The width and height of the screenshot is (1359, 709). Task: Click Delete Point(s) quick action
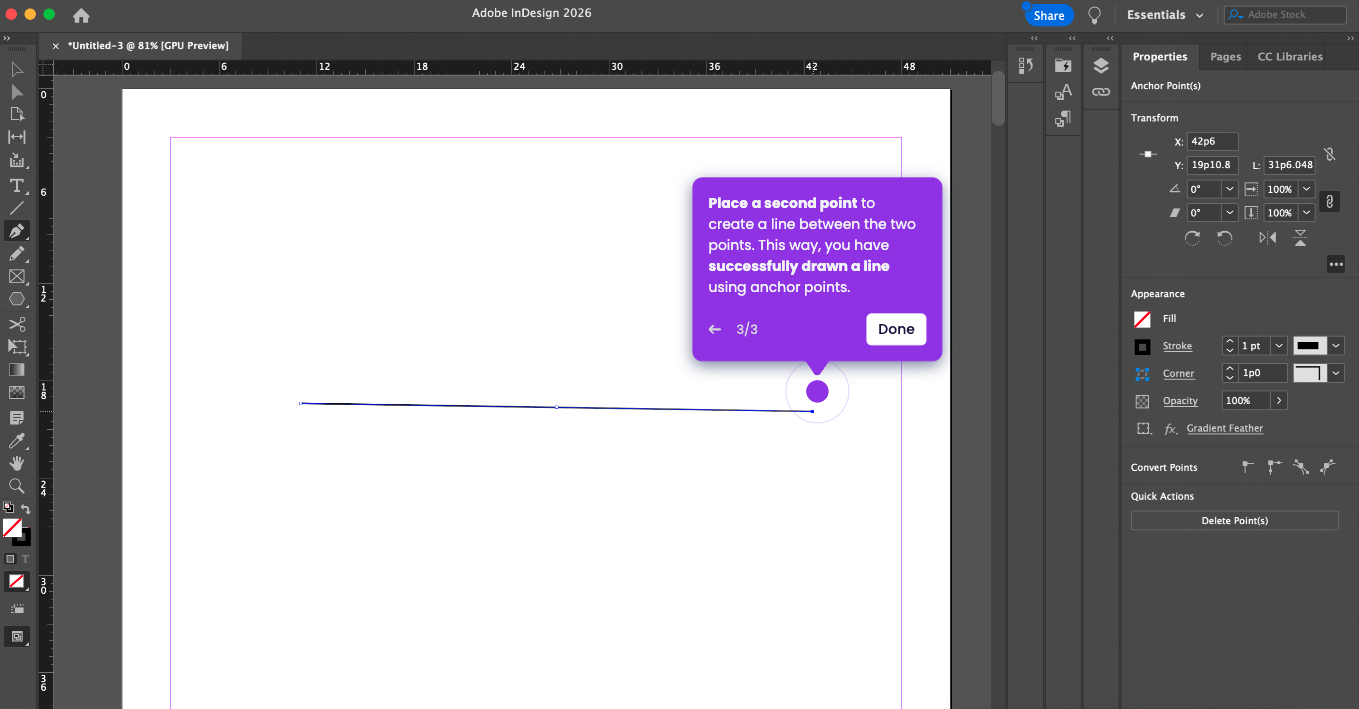(x=1234, y=520)
